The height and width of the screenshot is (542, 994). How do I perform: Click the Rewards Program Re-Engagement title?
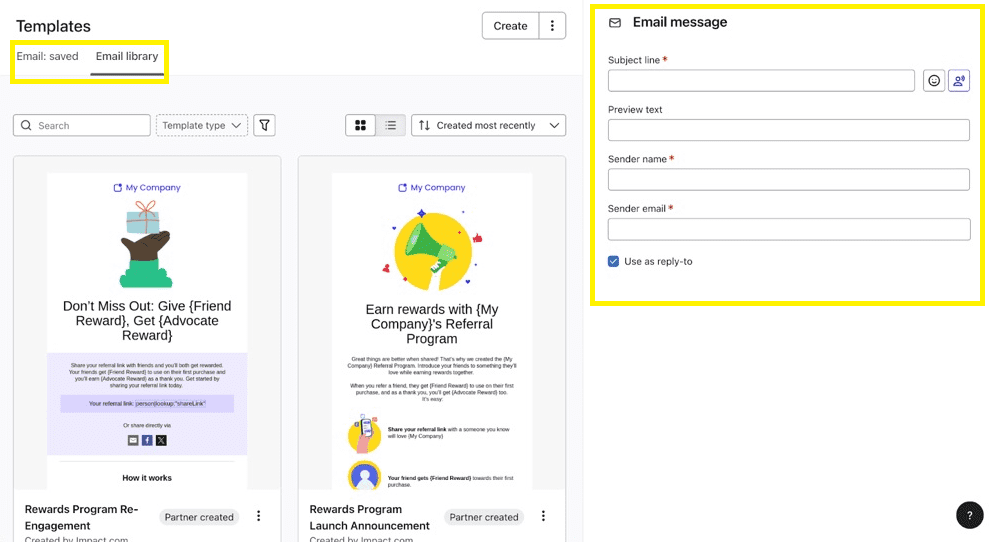click(x=81, y=517)
